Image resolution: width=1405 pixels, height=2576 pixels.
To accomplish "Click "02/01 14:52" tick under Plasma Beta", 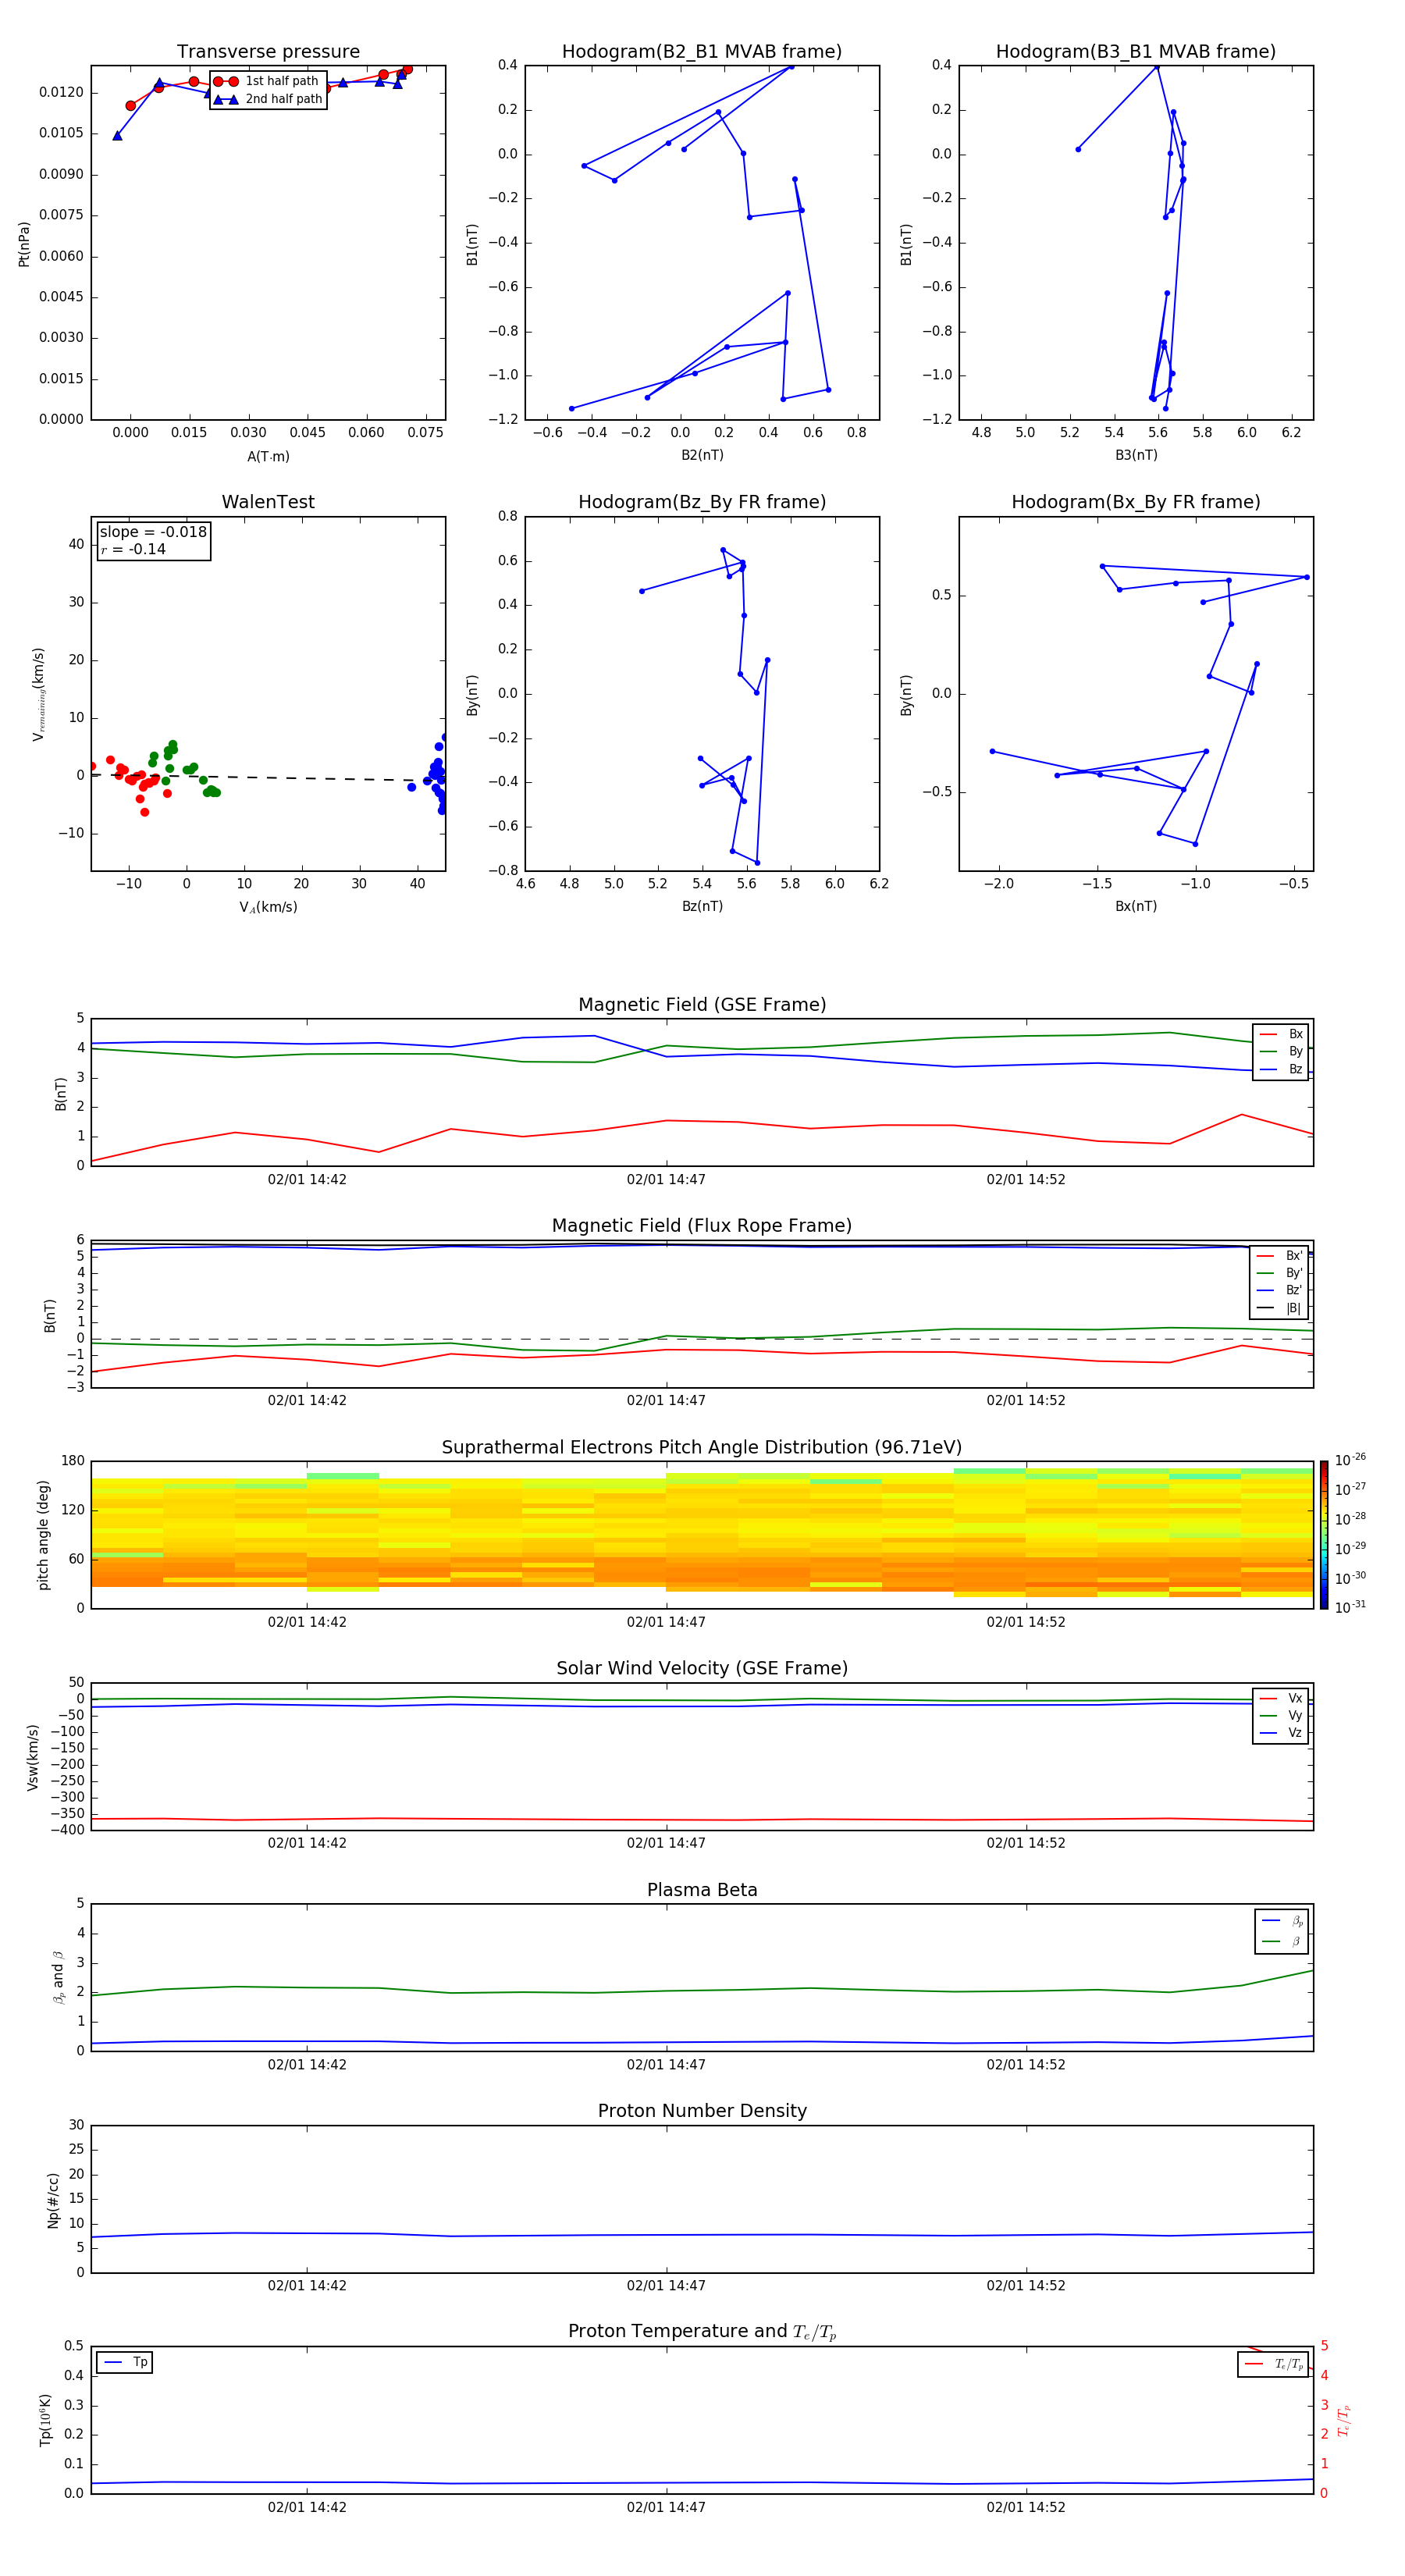I will click(1026, 2065).
